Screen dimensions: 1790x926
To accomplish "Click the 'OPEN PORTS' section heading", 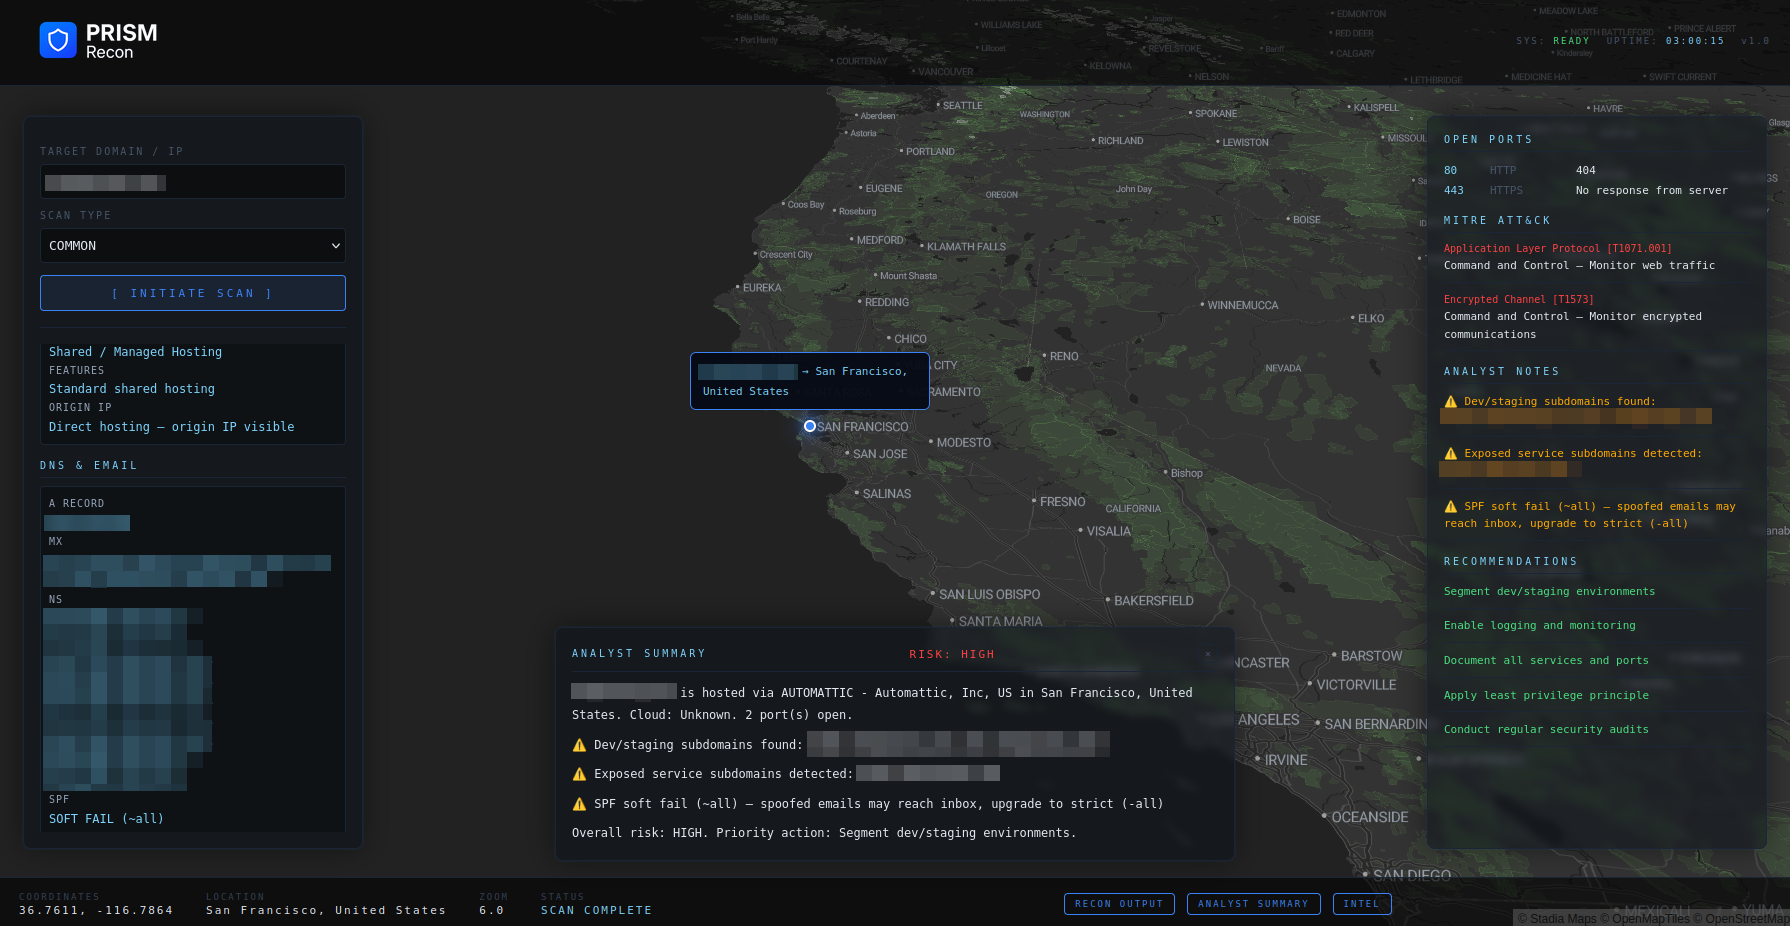I will pos(1488,140).
